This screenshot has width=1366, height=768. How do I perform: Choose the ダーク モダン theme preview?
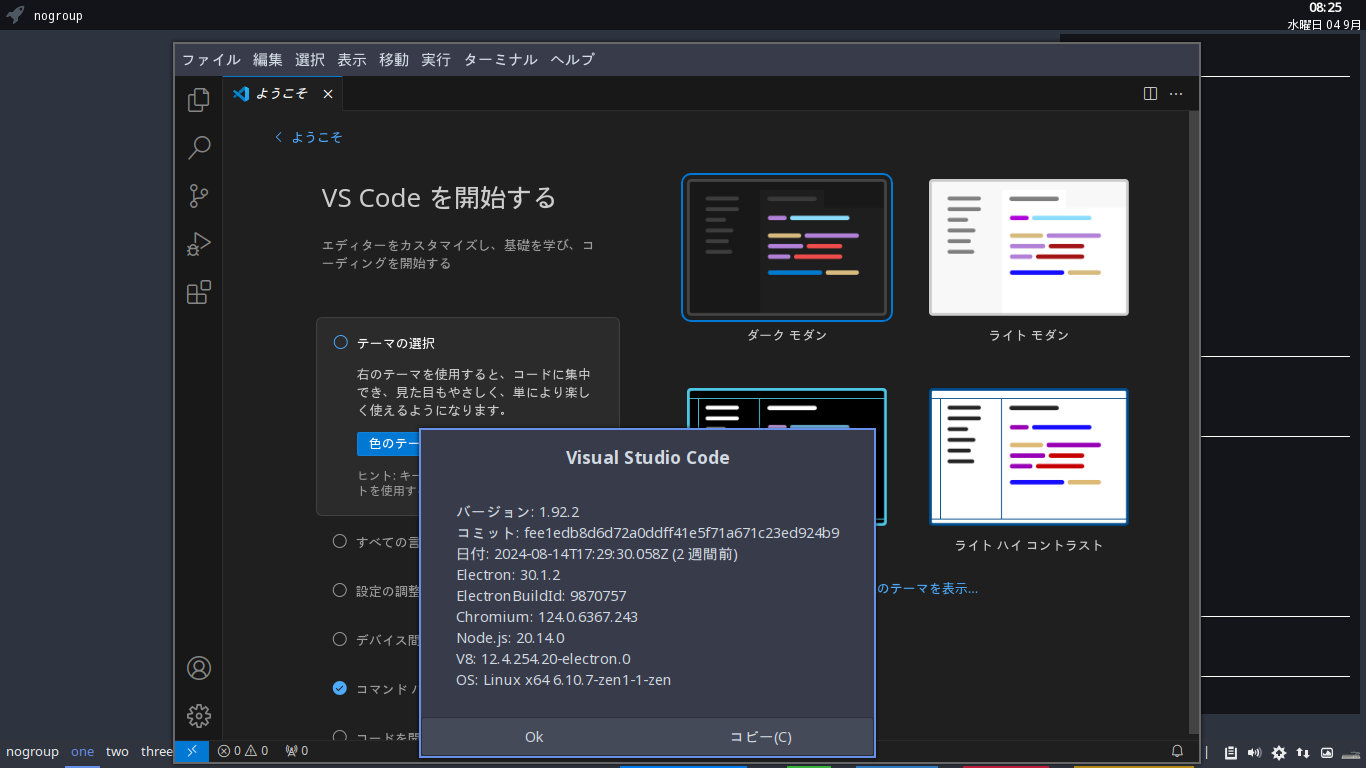787,248
